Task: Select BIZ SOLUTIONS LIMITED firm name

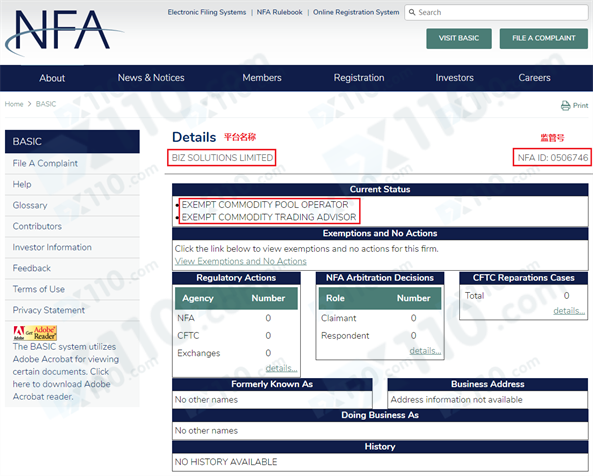Action: (x=222, y=158)
